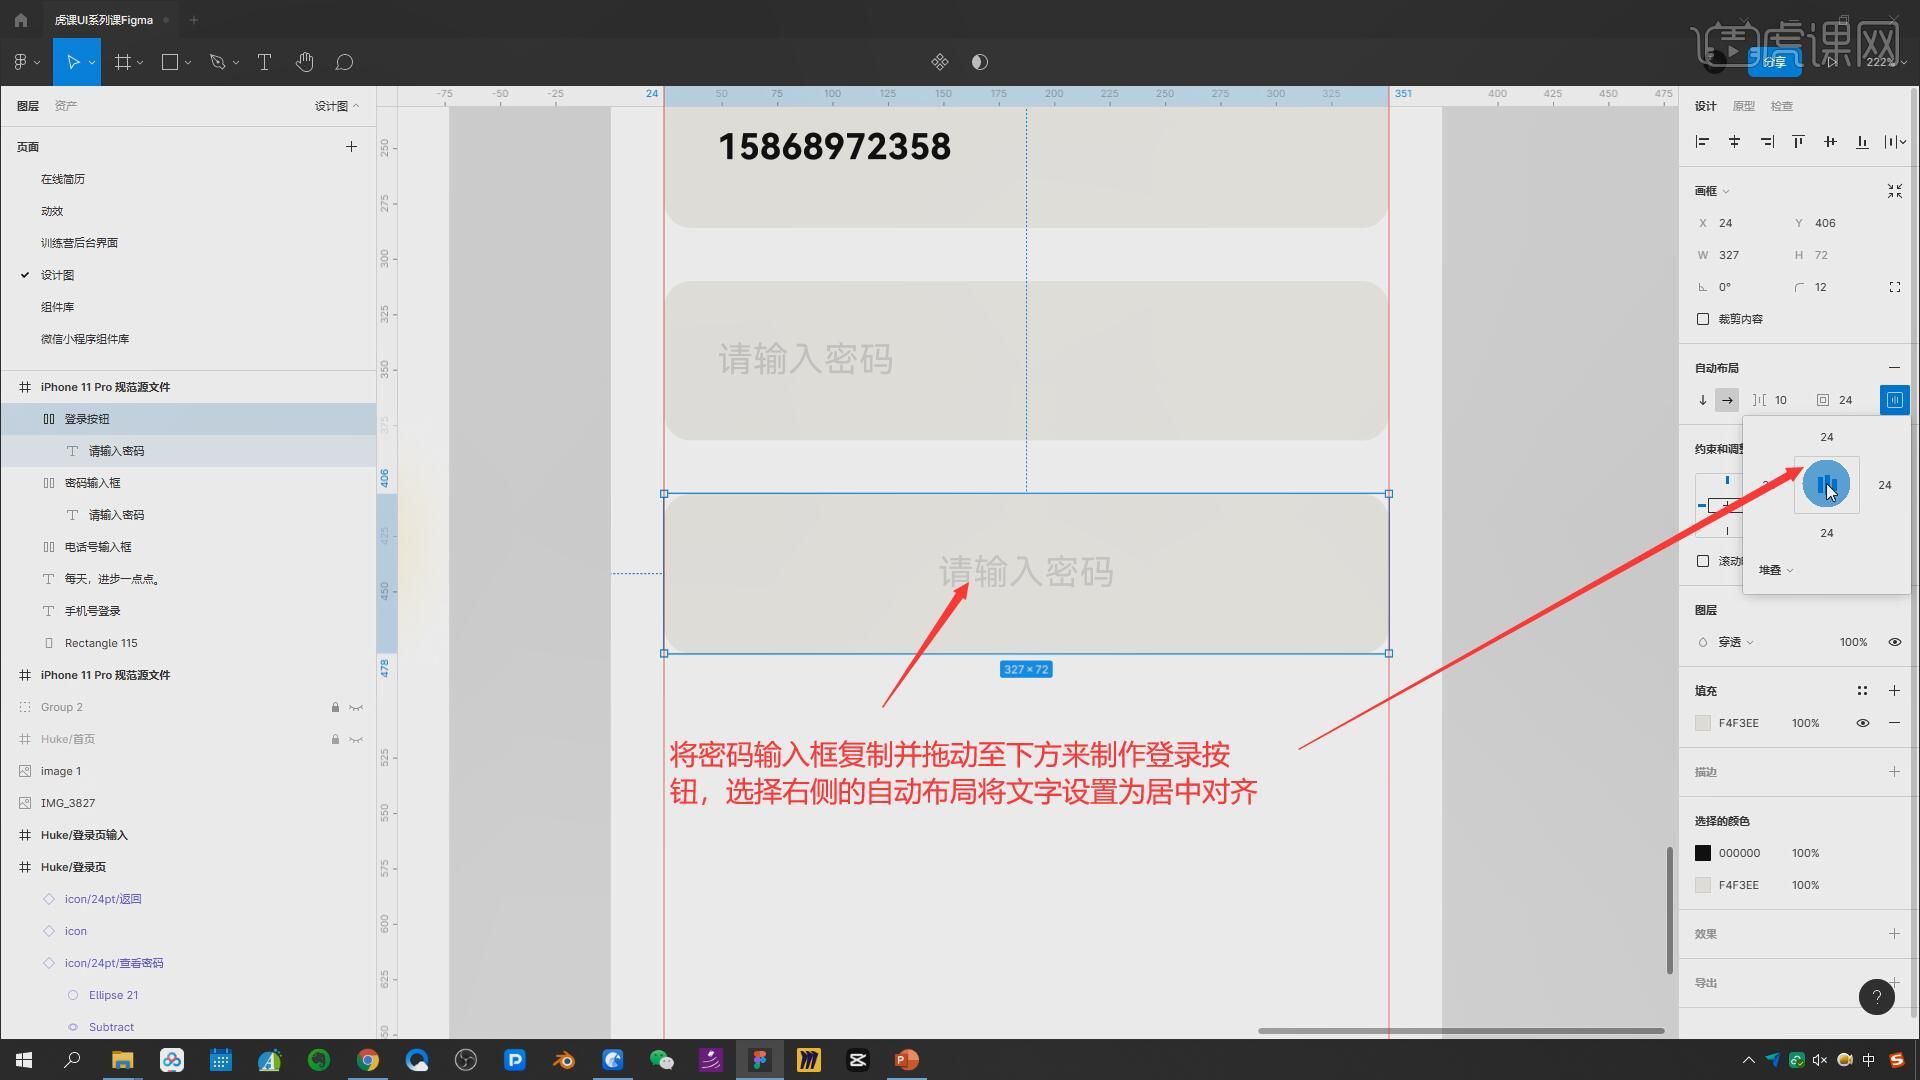Click resize to fit icon beside 画框
This screenshot has width=1920, height=1080.
pyautogui.click(x=1894, y=191)
